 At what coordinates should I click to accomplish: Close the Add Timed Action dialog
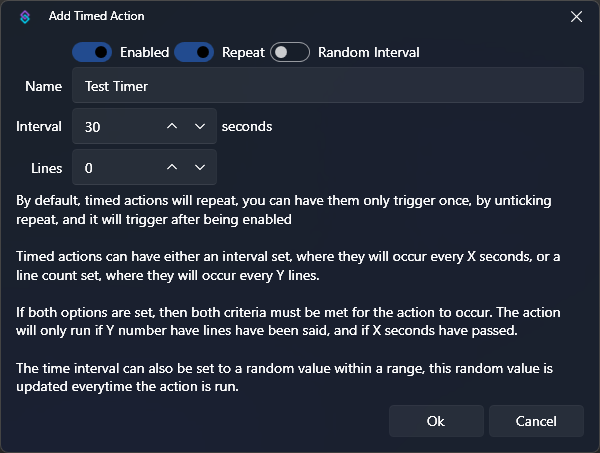coord(576,16)
